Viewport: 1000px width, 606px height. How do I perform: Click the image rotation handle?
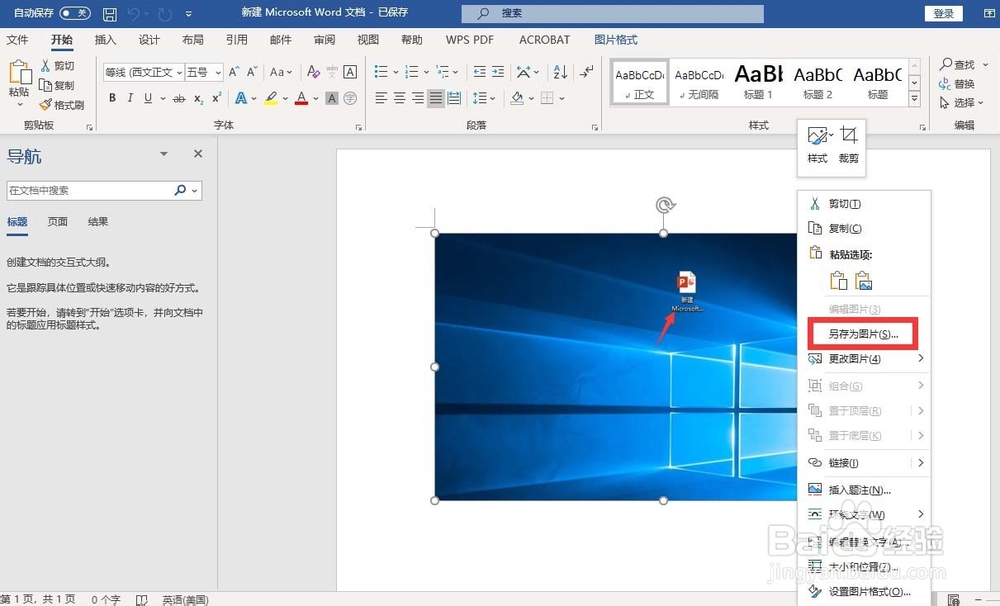[665, 205]
